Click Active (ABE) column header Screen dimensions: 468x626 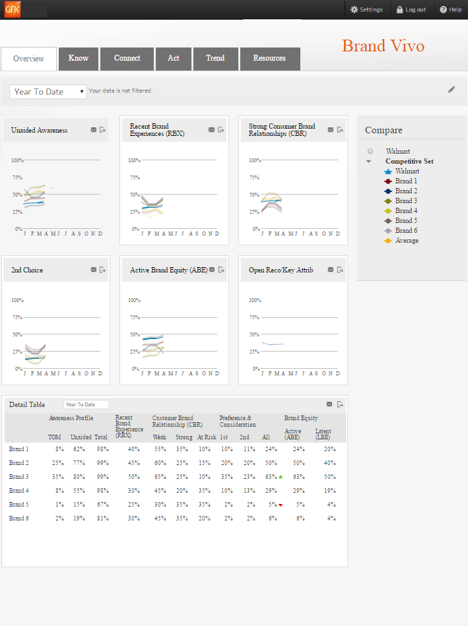(x=293, y=434)
